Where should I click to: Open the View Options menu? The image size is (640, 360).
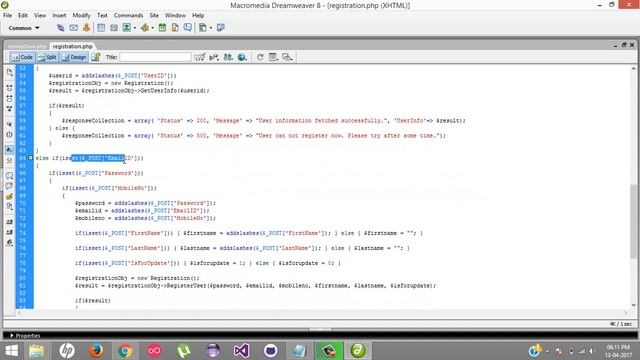click(x=273, y=57)
